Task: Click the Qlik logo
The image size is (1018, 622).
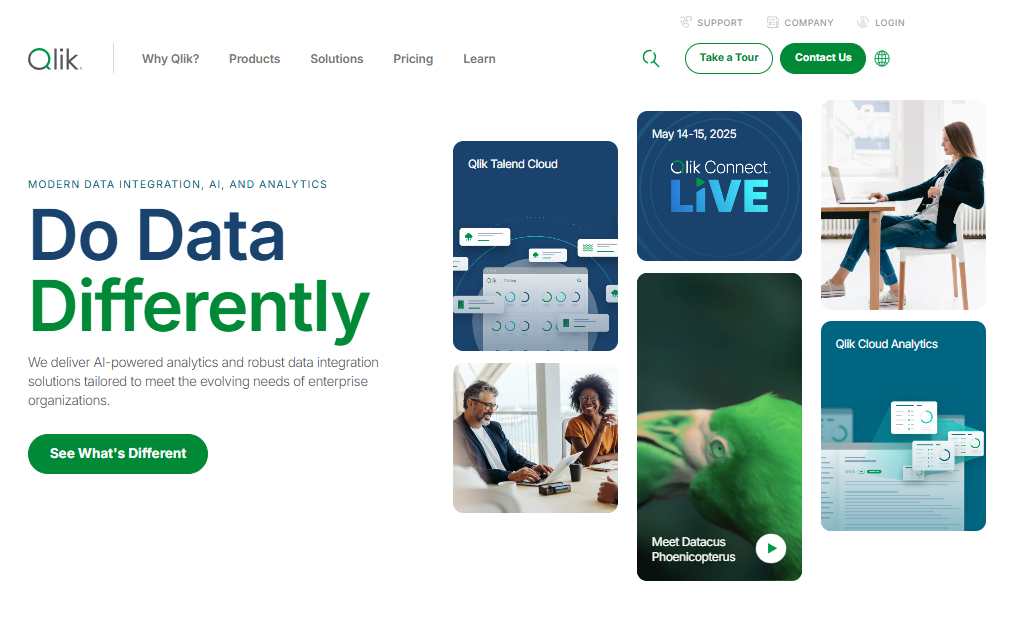Action: [55, 58]
